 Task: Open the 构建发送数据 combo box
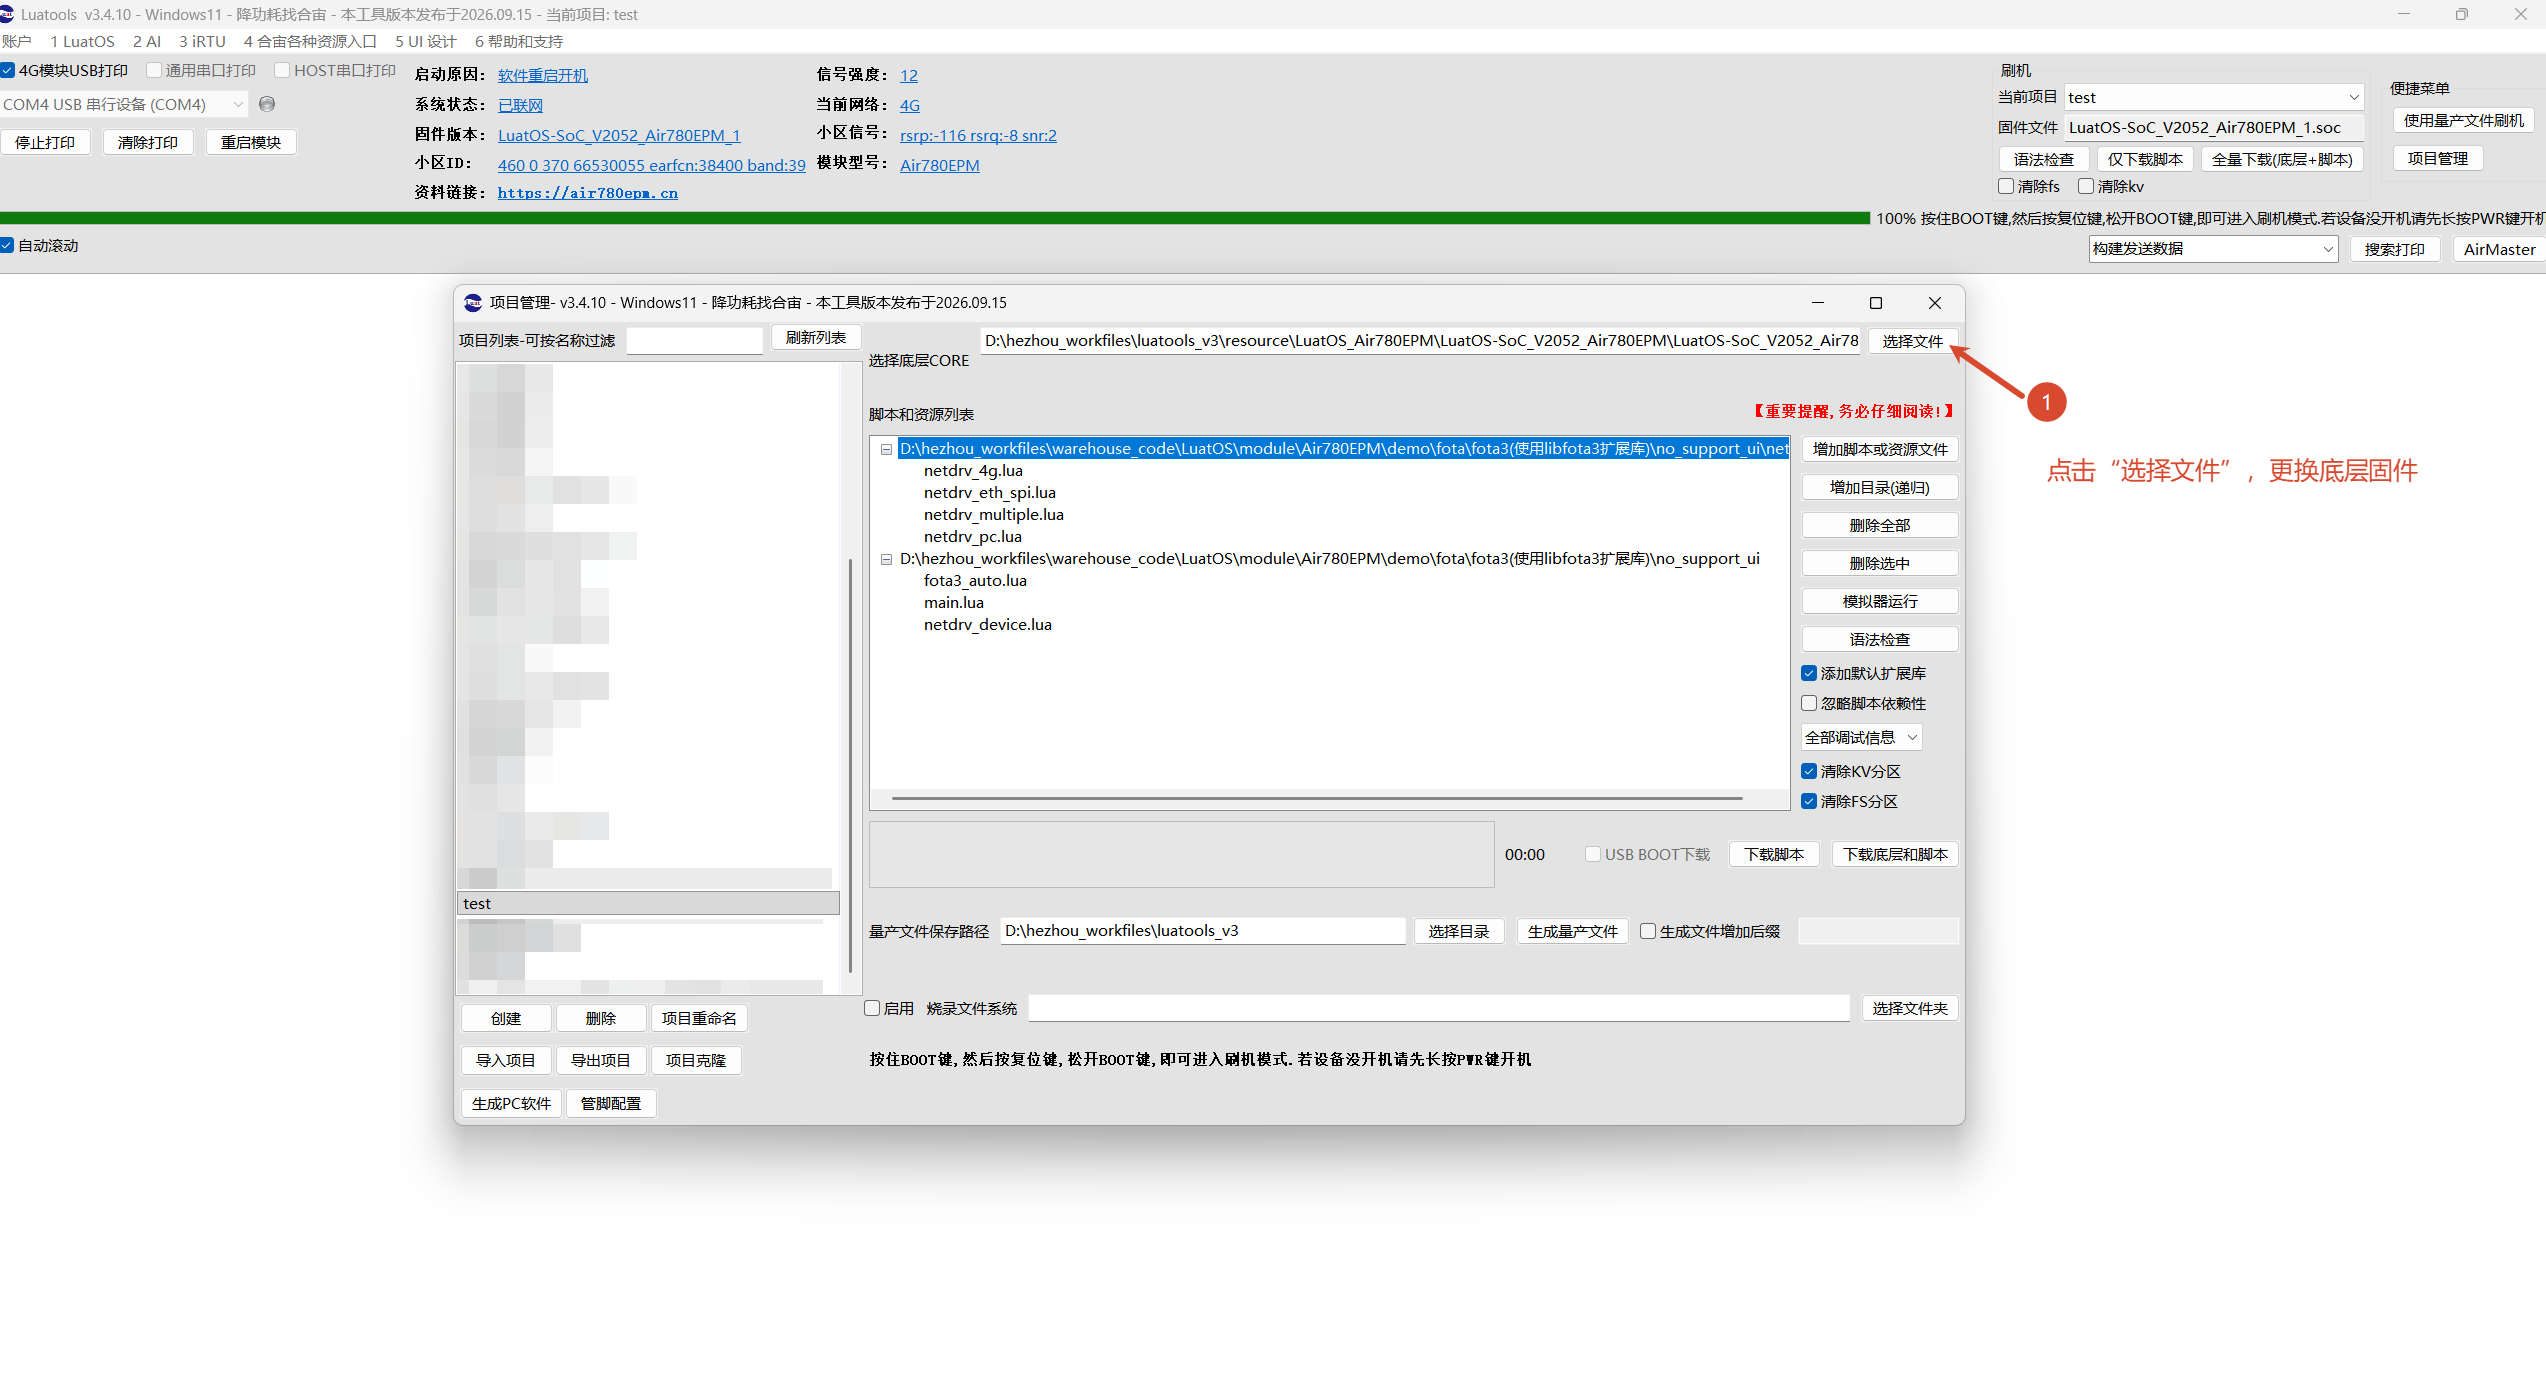(x=2213, y=249)
